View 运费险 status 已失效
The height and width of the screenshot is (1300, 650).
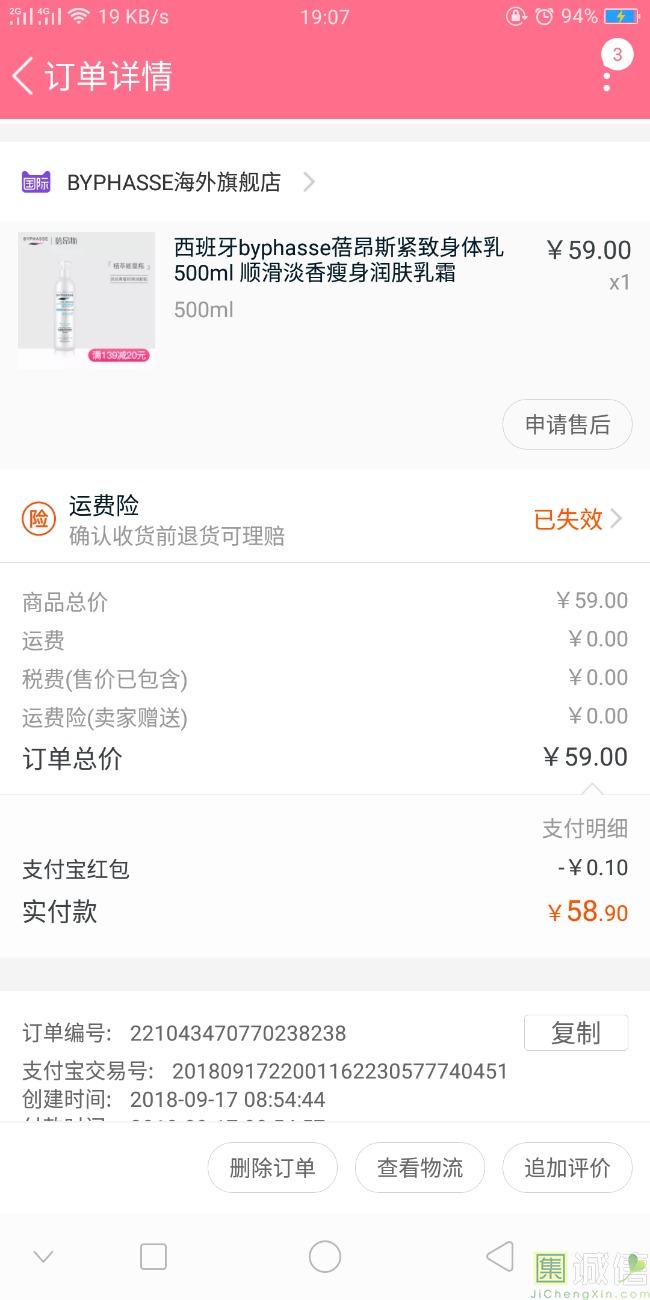pos(568,519)
